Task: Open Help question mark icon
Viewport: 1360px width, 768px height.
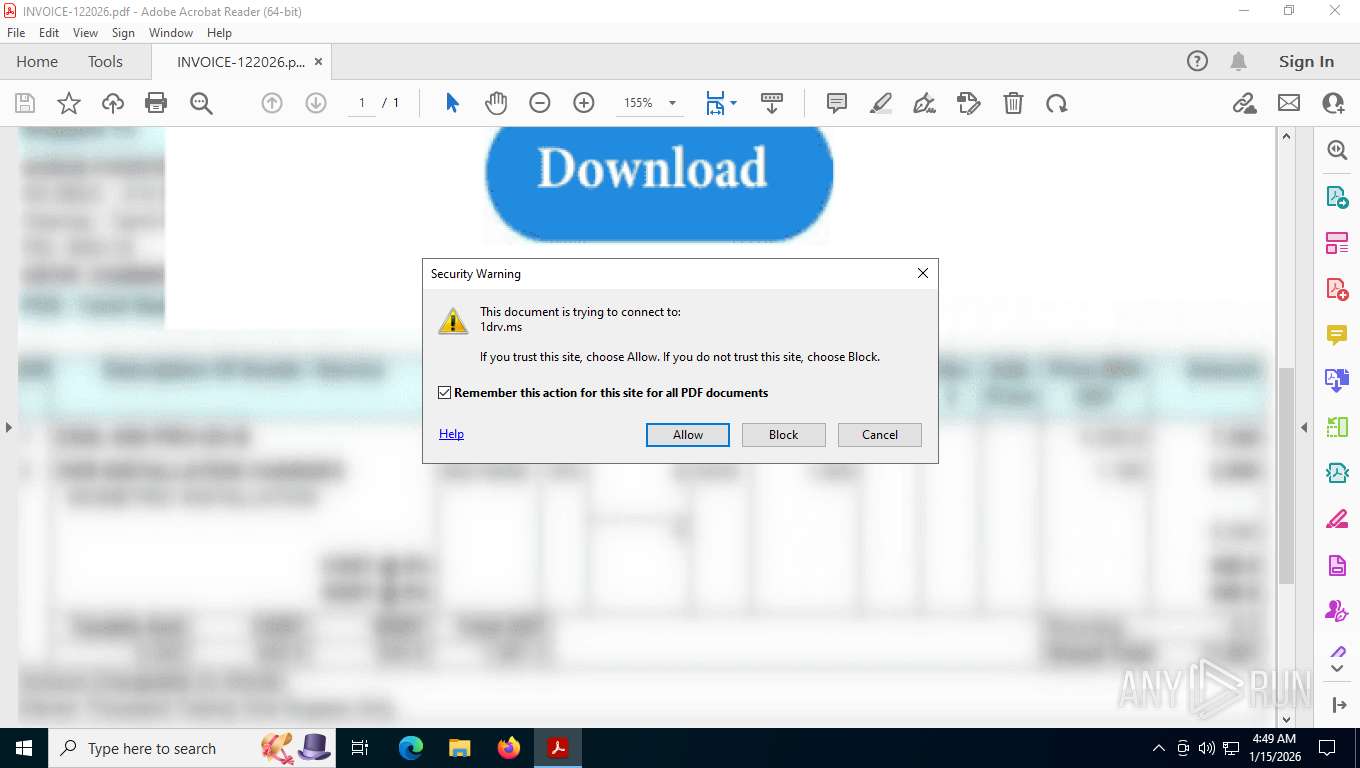Action: coord(1197,61)
